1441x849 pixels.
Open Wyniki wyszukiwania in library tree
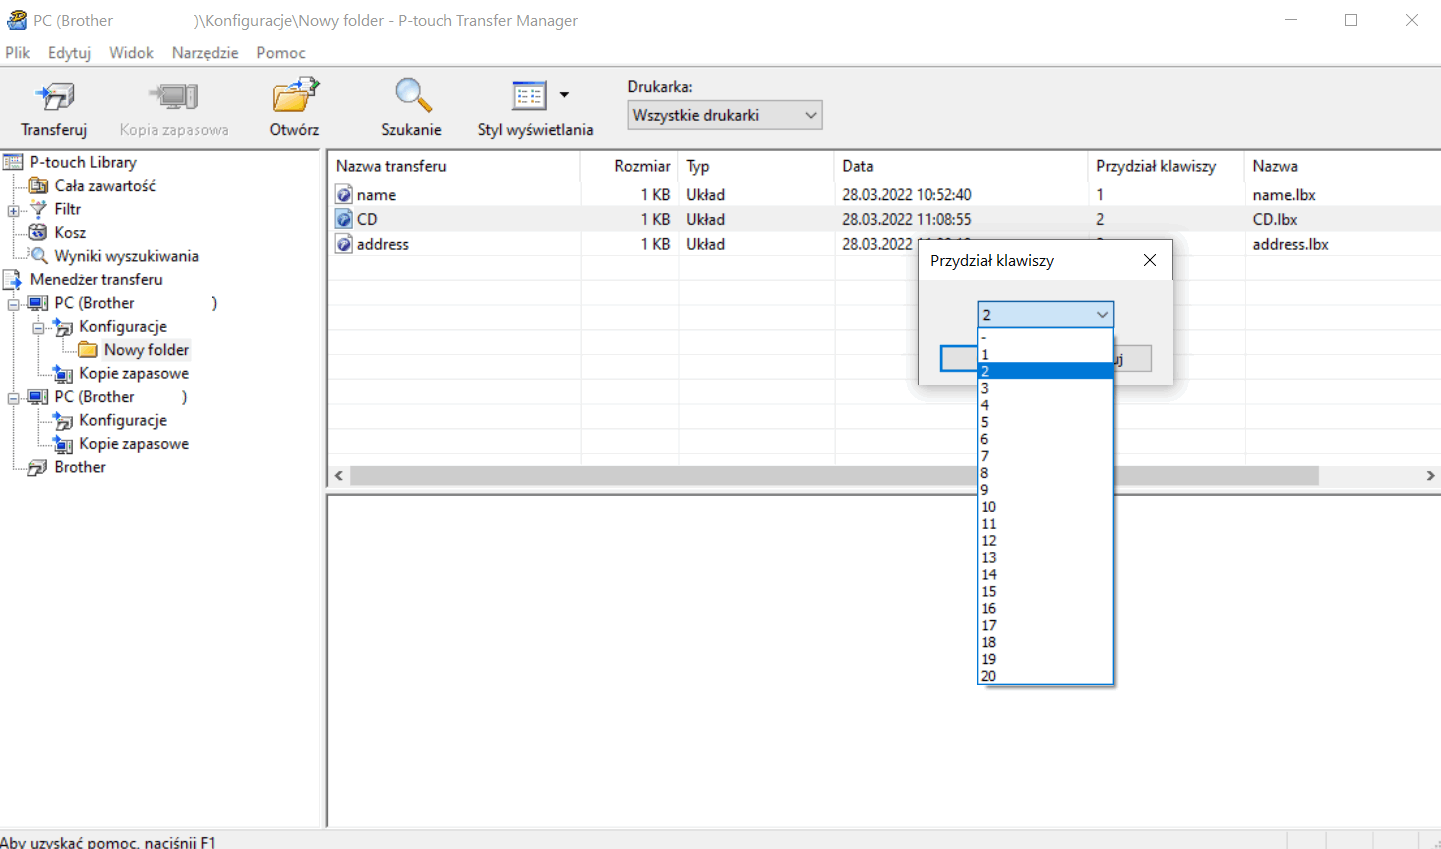click(126, 256)
